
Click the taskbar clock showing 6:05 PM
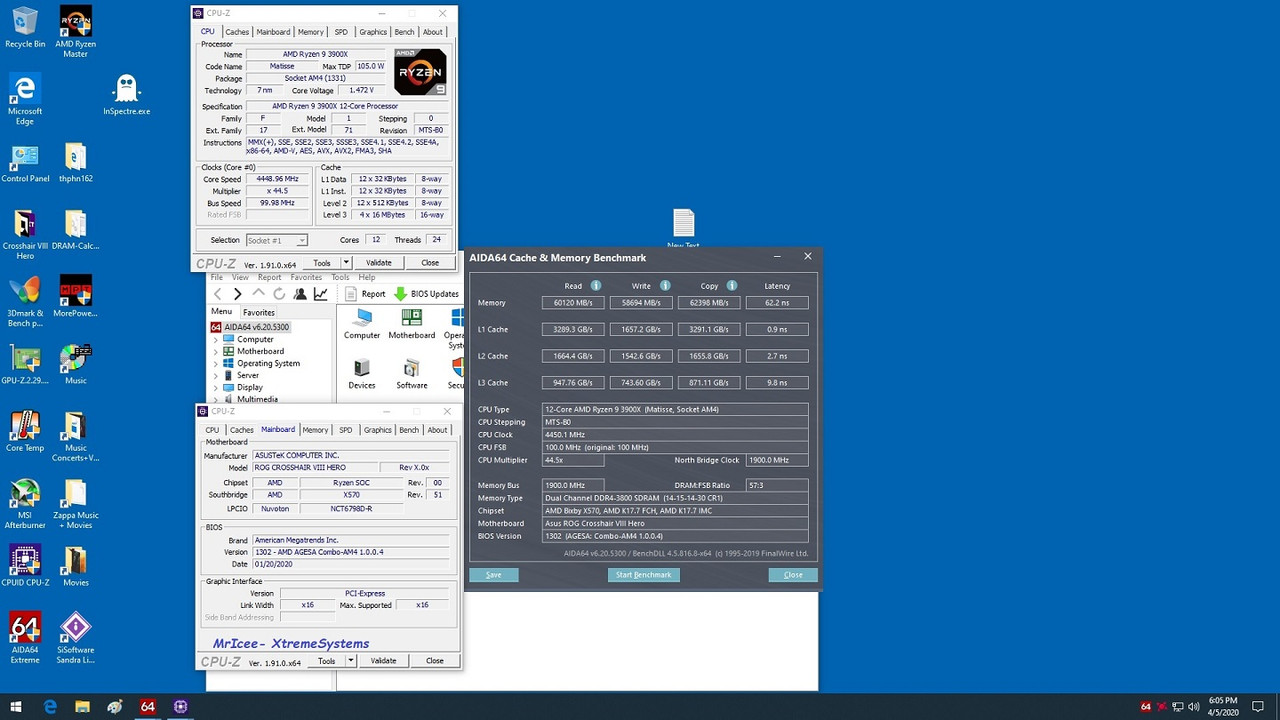(x=1224, y=707)
